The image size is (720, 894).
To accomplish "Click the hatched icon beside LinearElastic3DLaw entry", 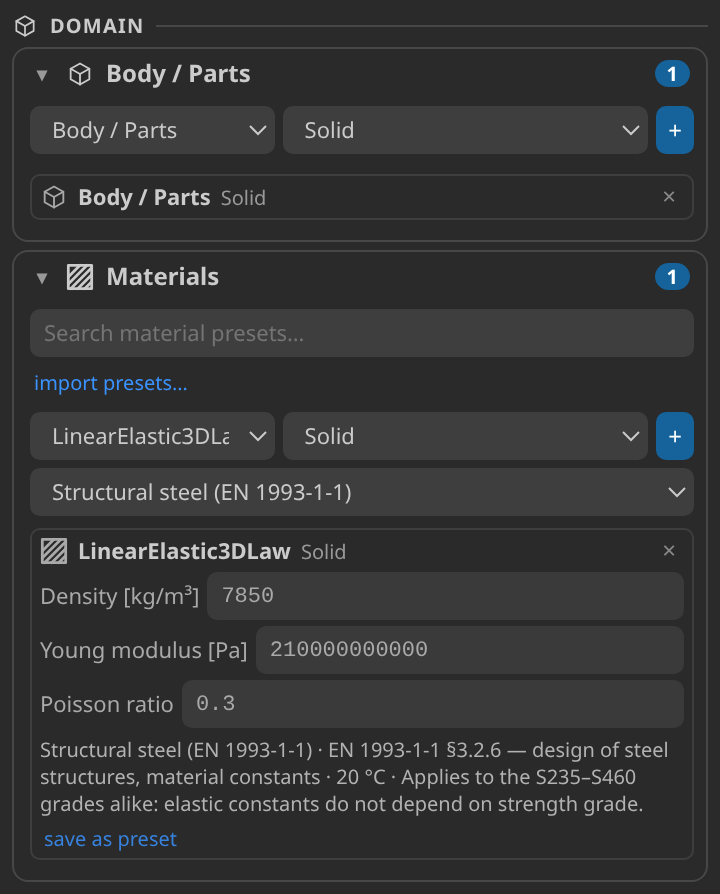I will click(54, 551).
